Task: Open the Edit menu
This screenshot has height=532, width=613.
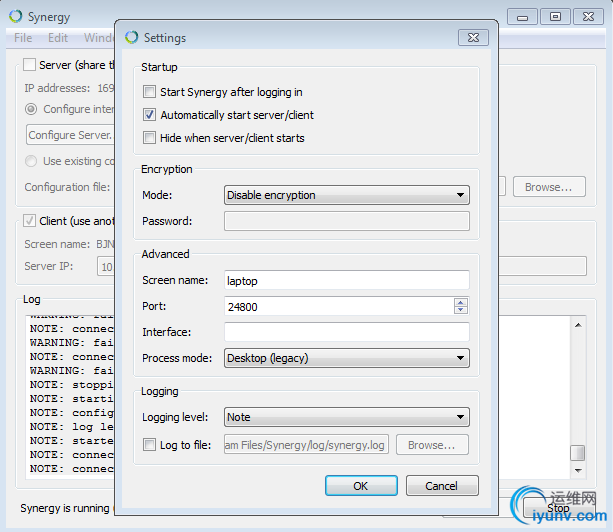Action: pos(58,38)
